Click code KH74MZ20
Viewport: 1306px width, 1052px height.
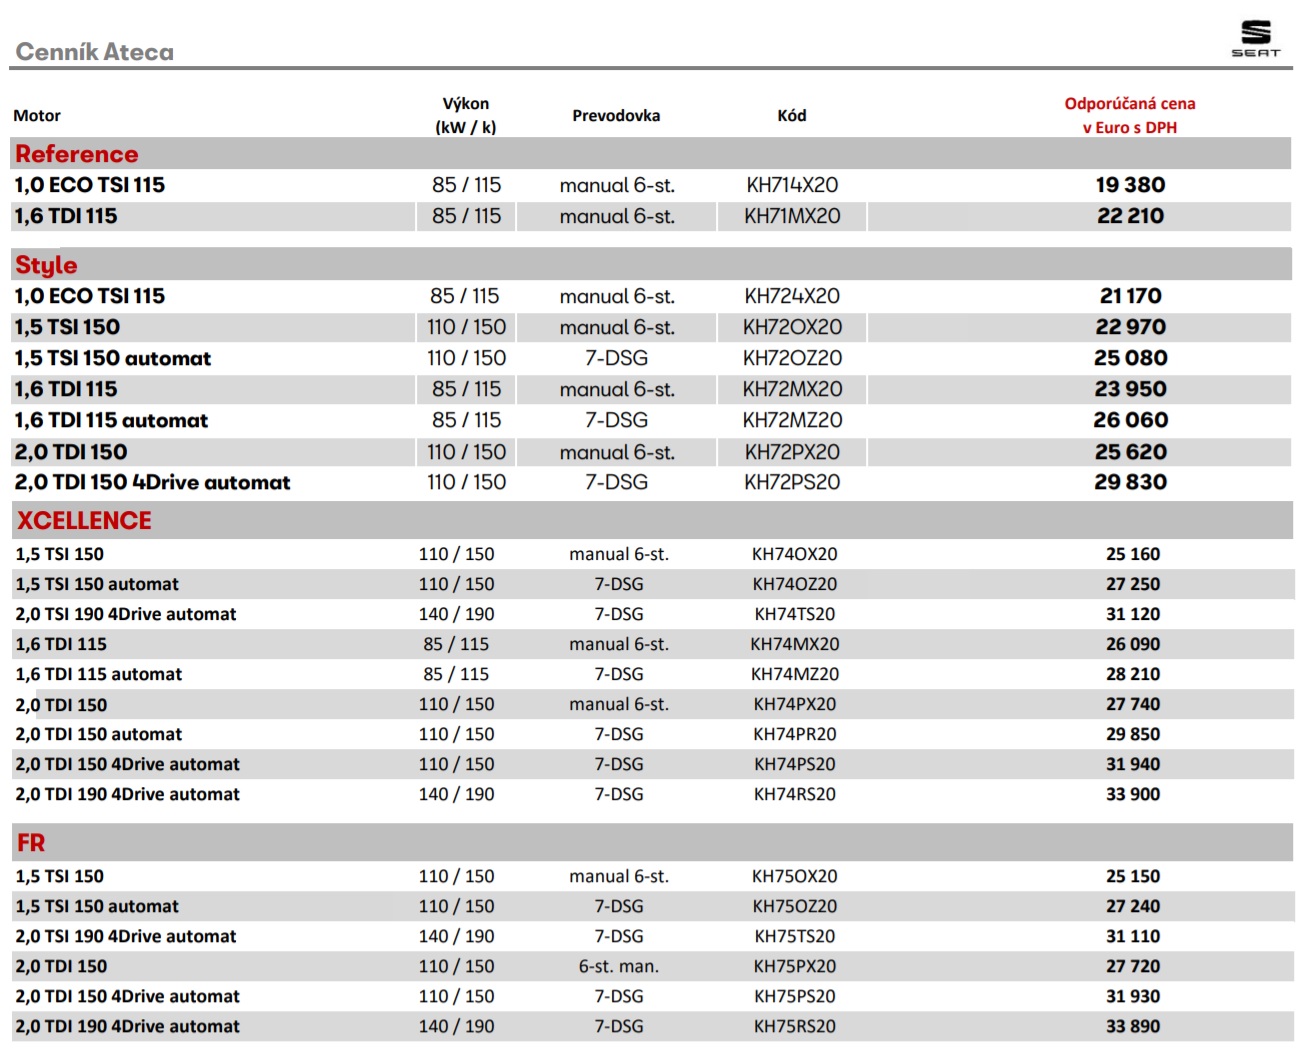[x=795, y=674]
